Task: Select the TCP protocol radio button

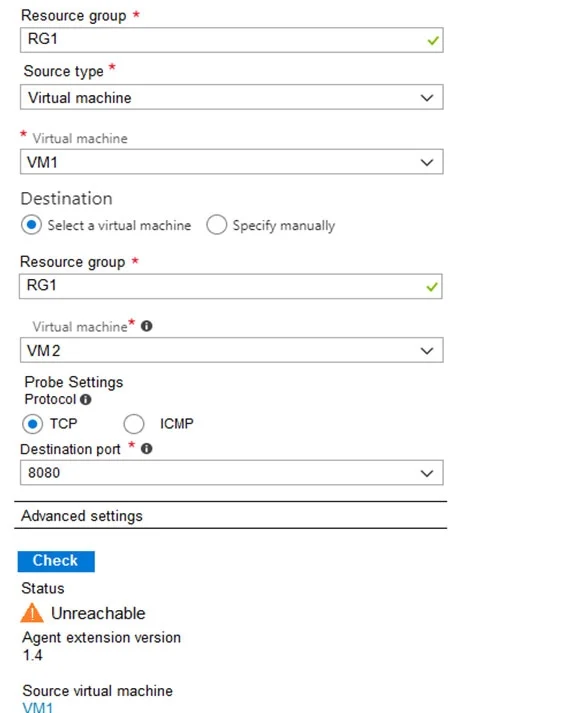Action: point(32,424)
